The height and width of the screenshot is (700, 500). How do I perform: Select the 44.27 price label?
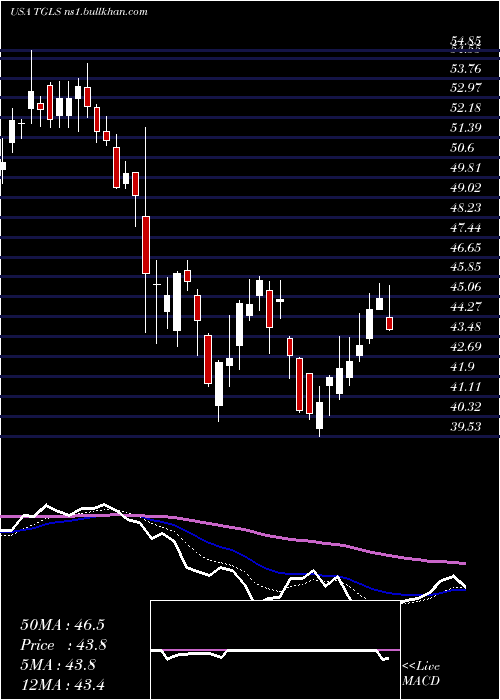click(x=466, y=307)
